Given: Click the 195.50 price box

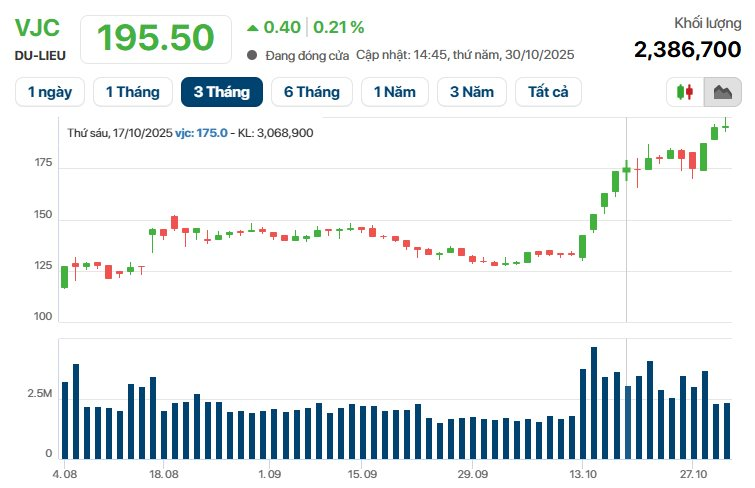Looking at the screenshot, I should click(155, 38).
